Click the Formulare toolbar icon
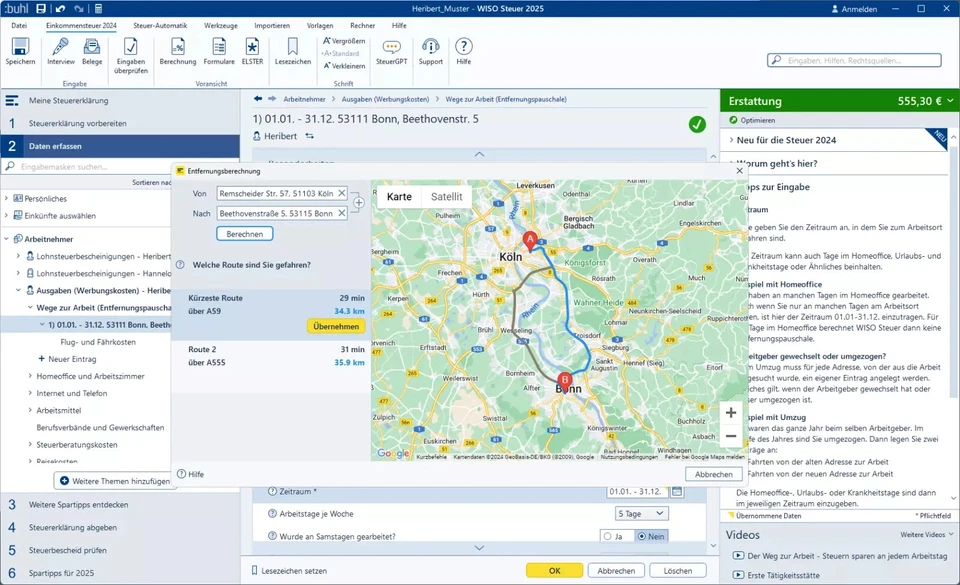Image resolution: width=960 pixels, height=585 pixels. [x=219, y=47]
